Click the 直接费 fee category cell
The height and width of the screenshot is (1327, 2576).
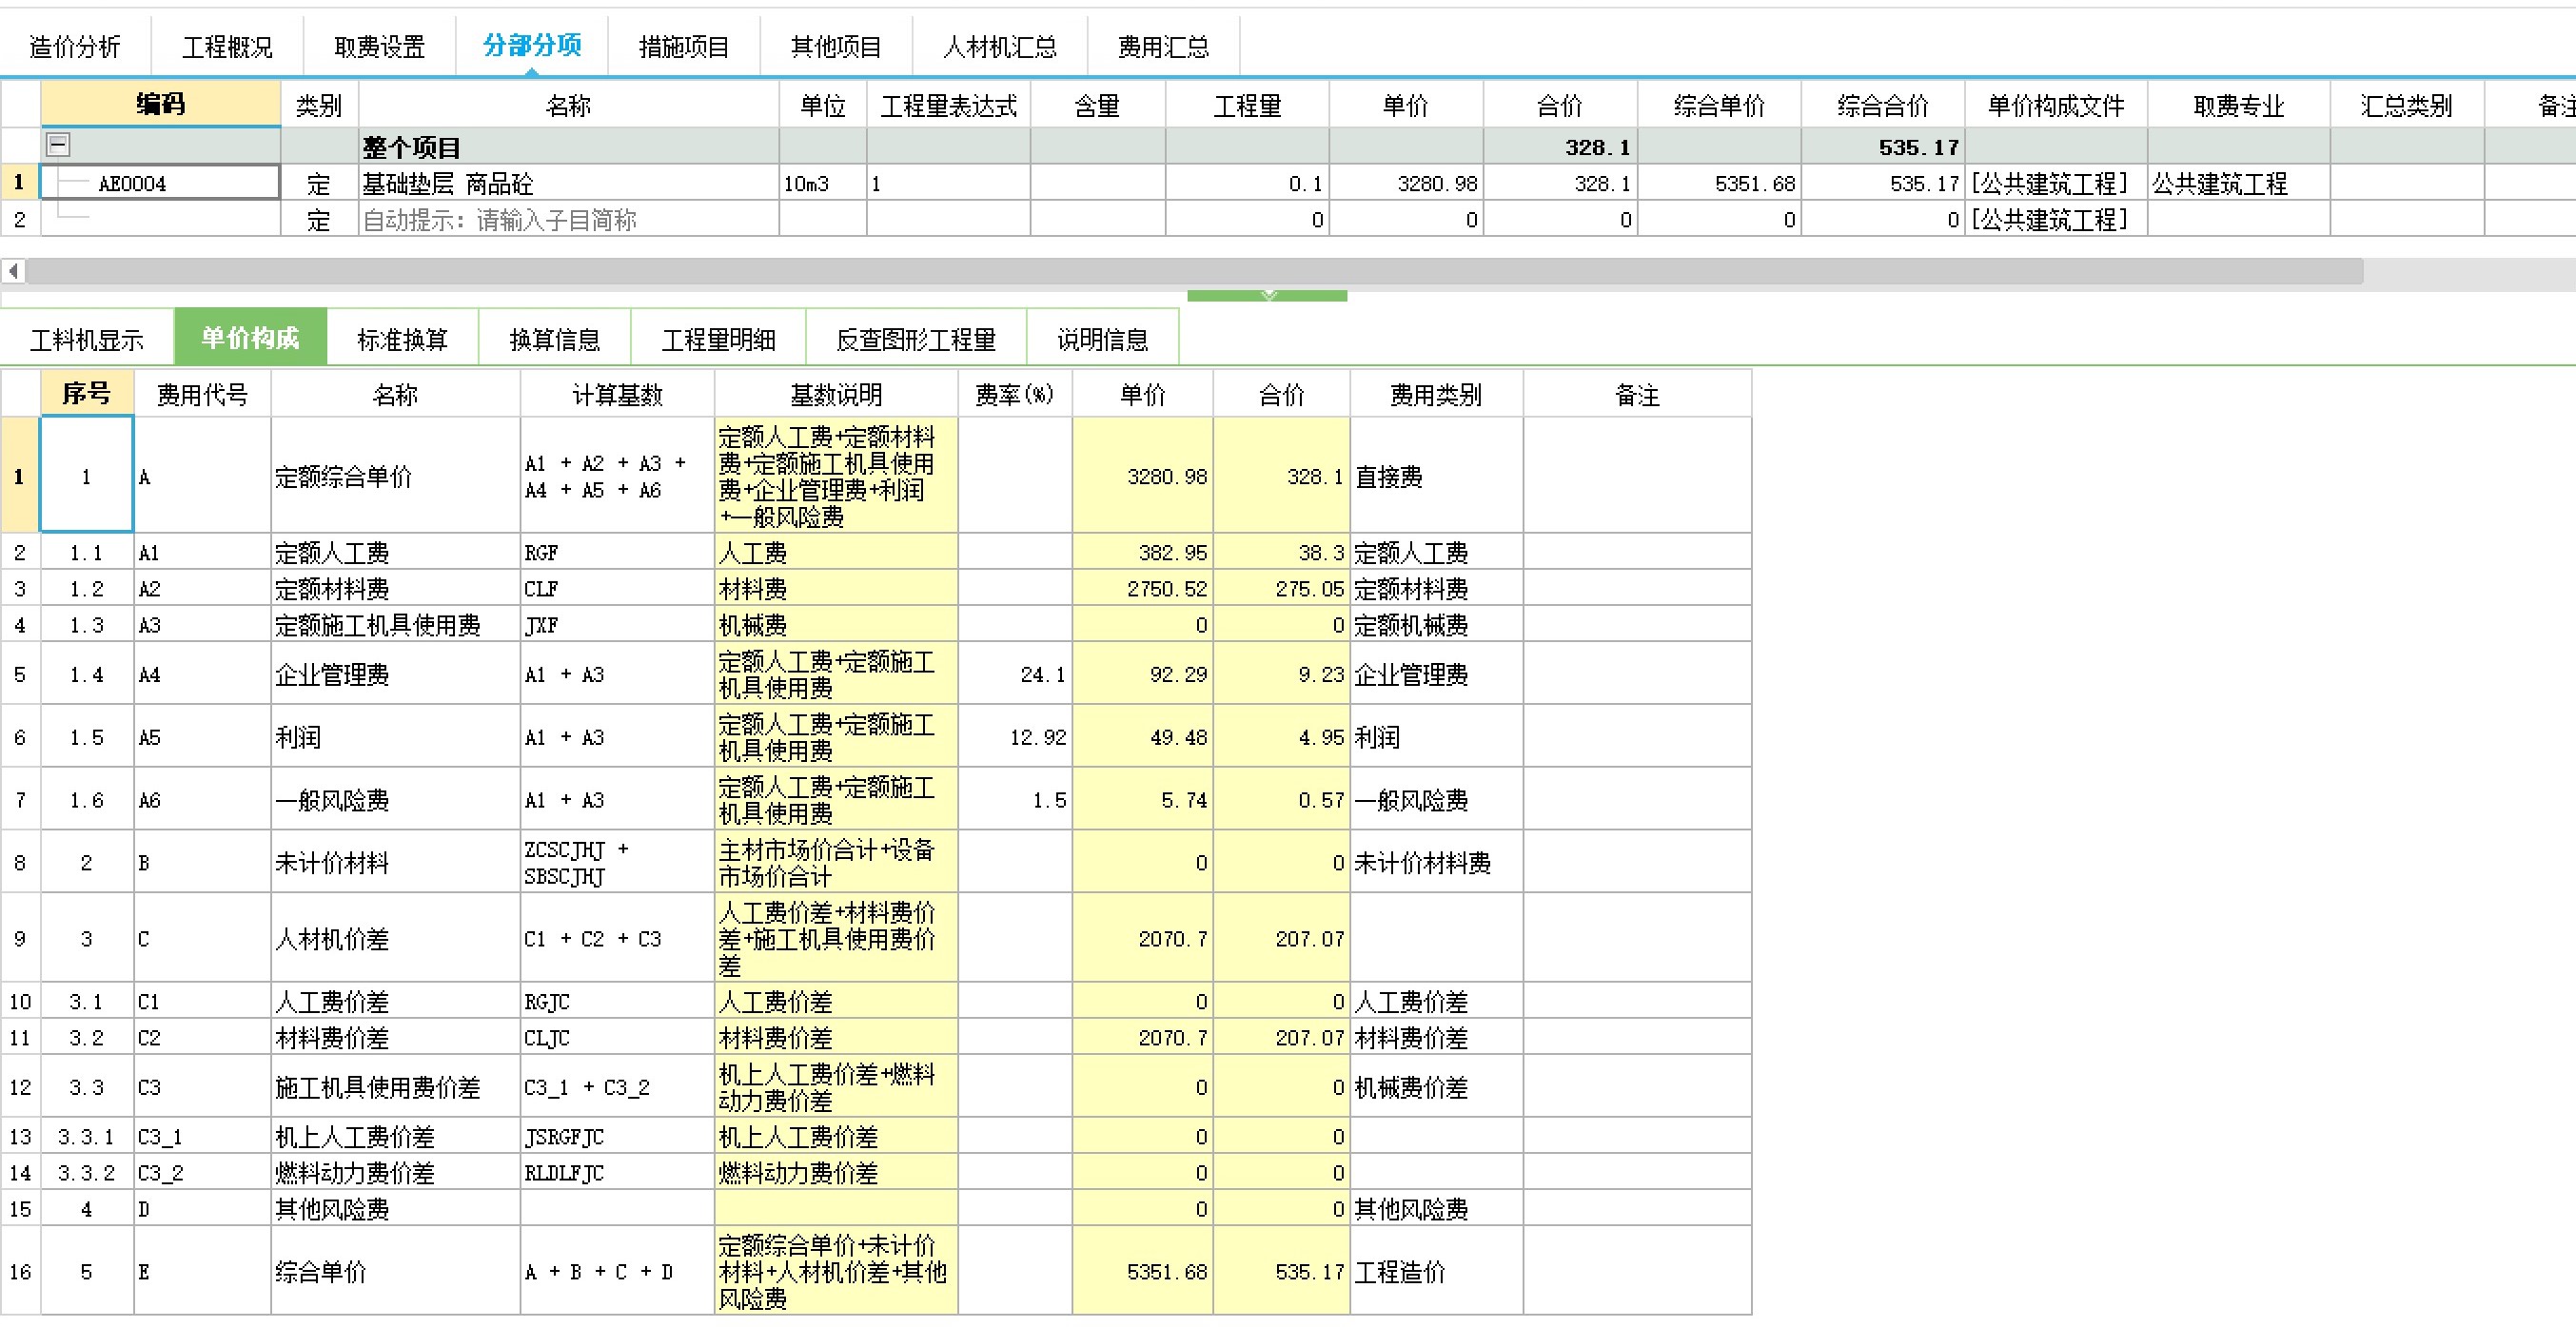(x=1436, y=476)
